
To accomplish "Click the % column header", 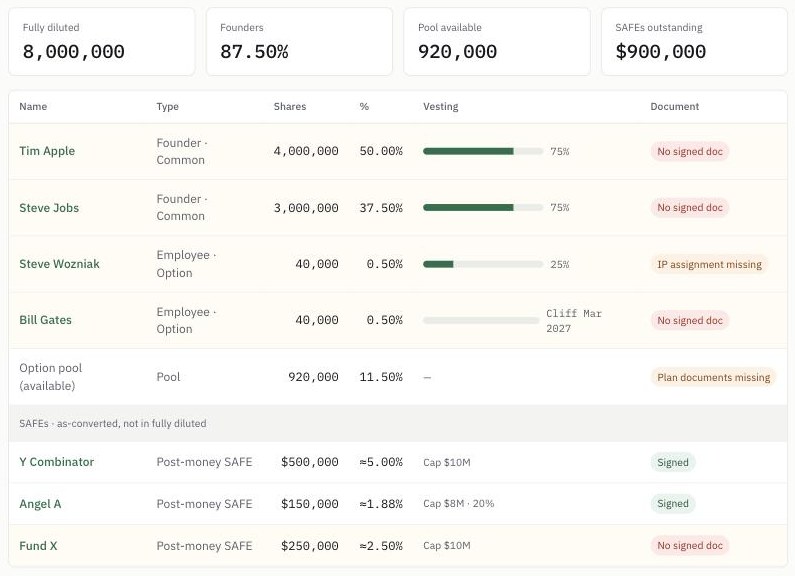I will (364, 106).
